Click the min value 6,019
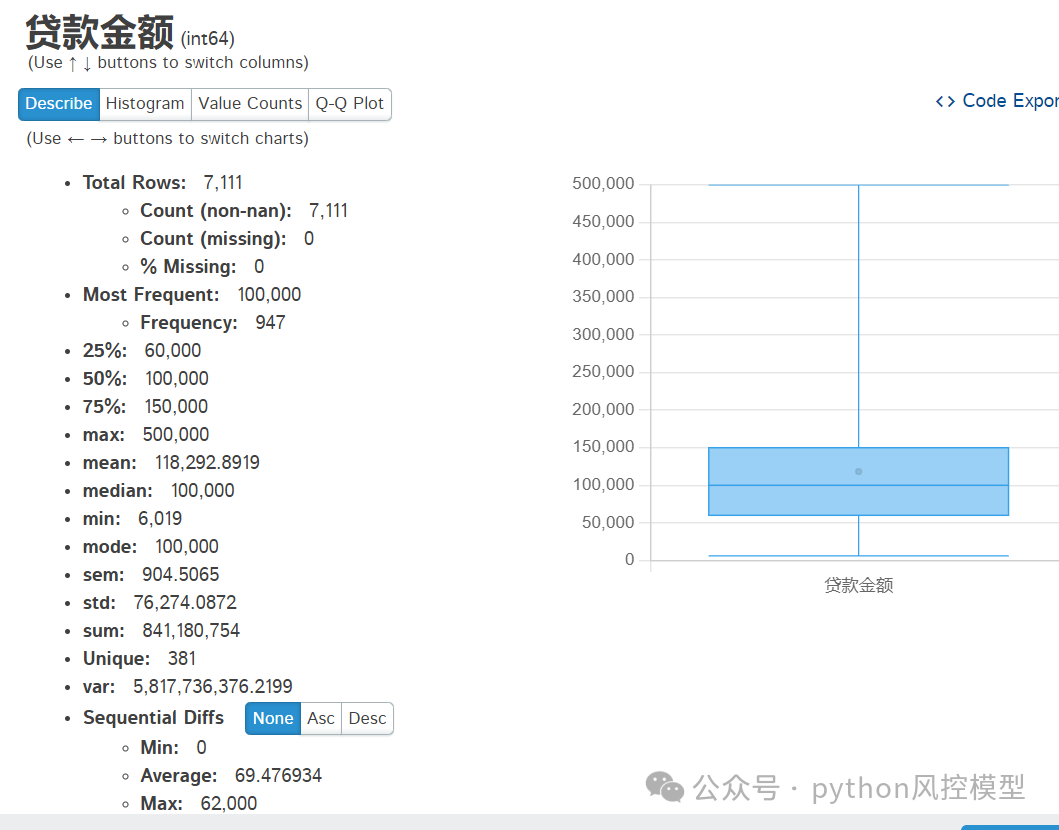 160,519
